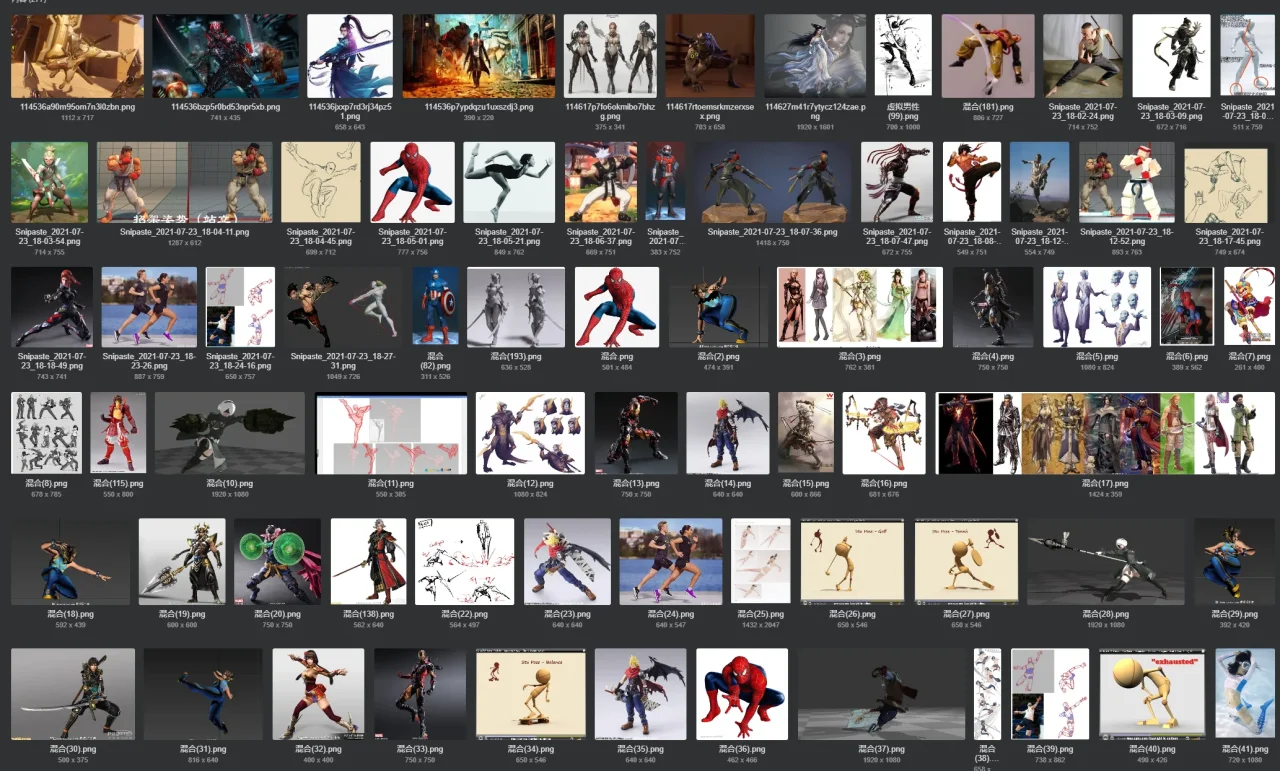Click the label 混合(138).png
This screenshot has height=771, width=1280.
point(369,614)
